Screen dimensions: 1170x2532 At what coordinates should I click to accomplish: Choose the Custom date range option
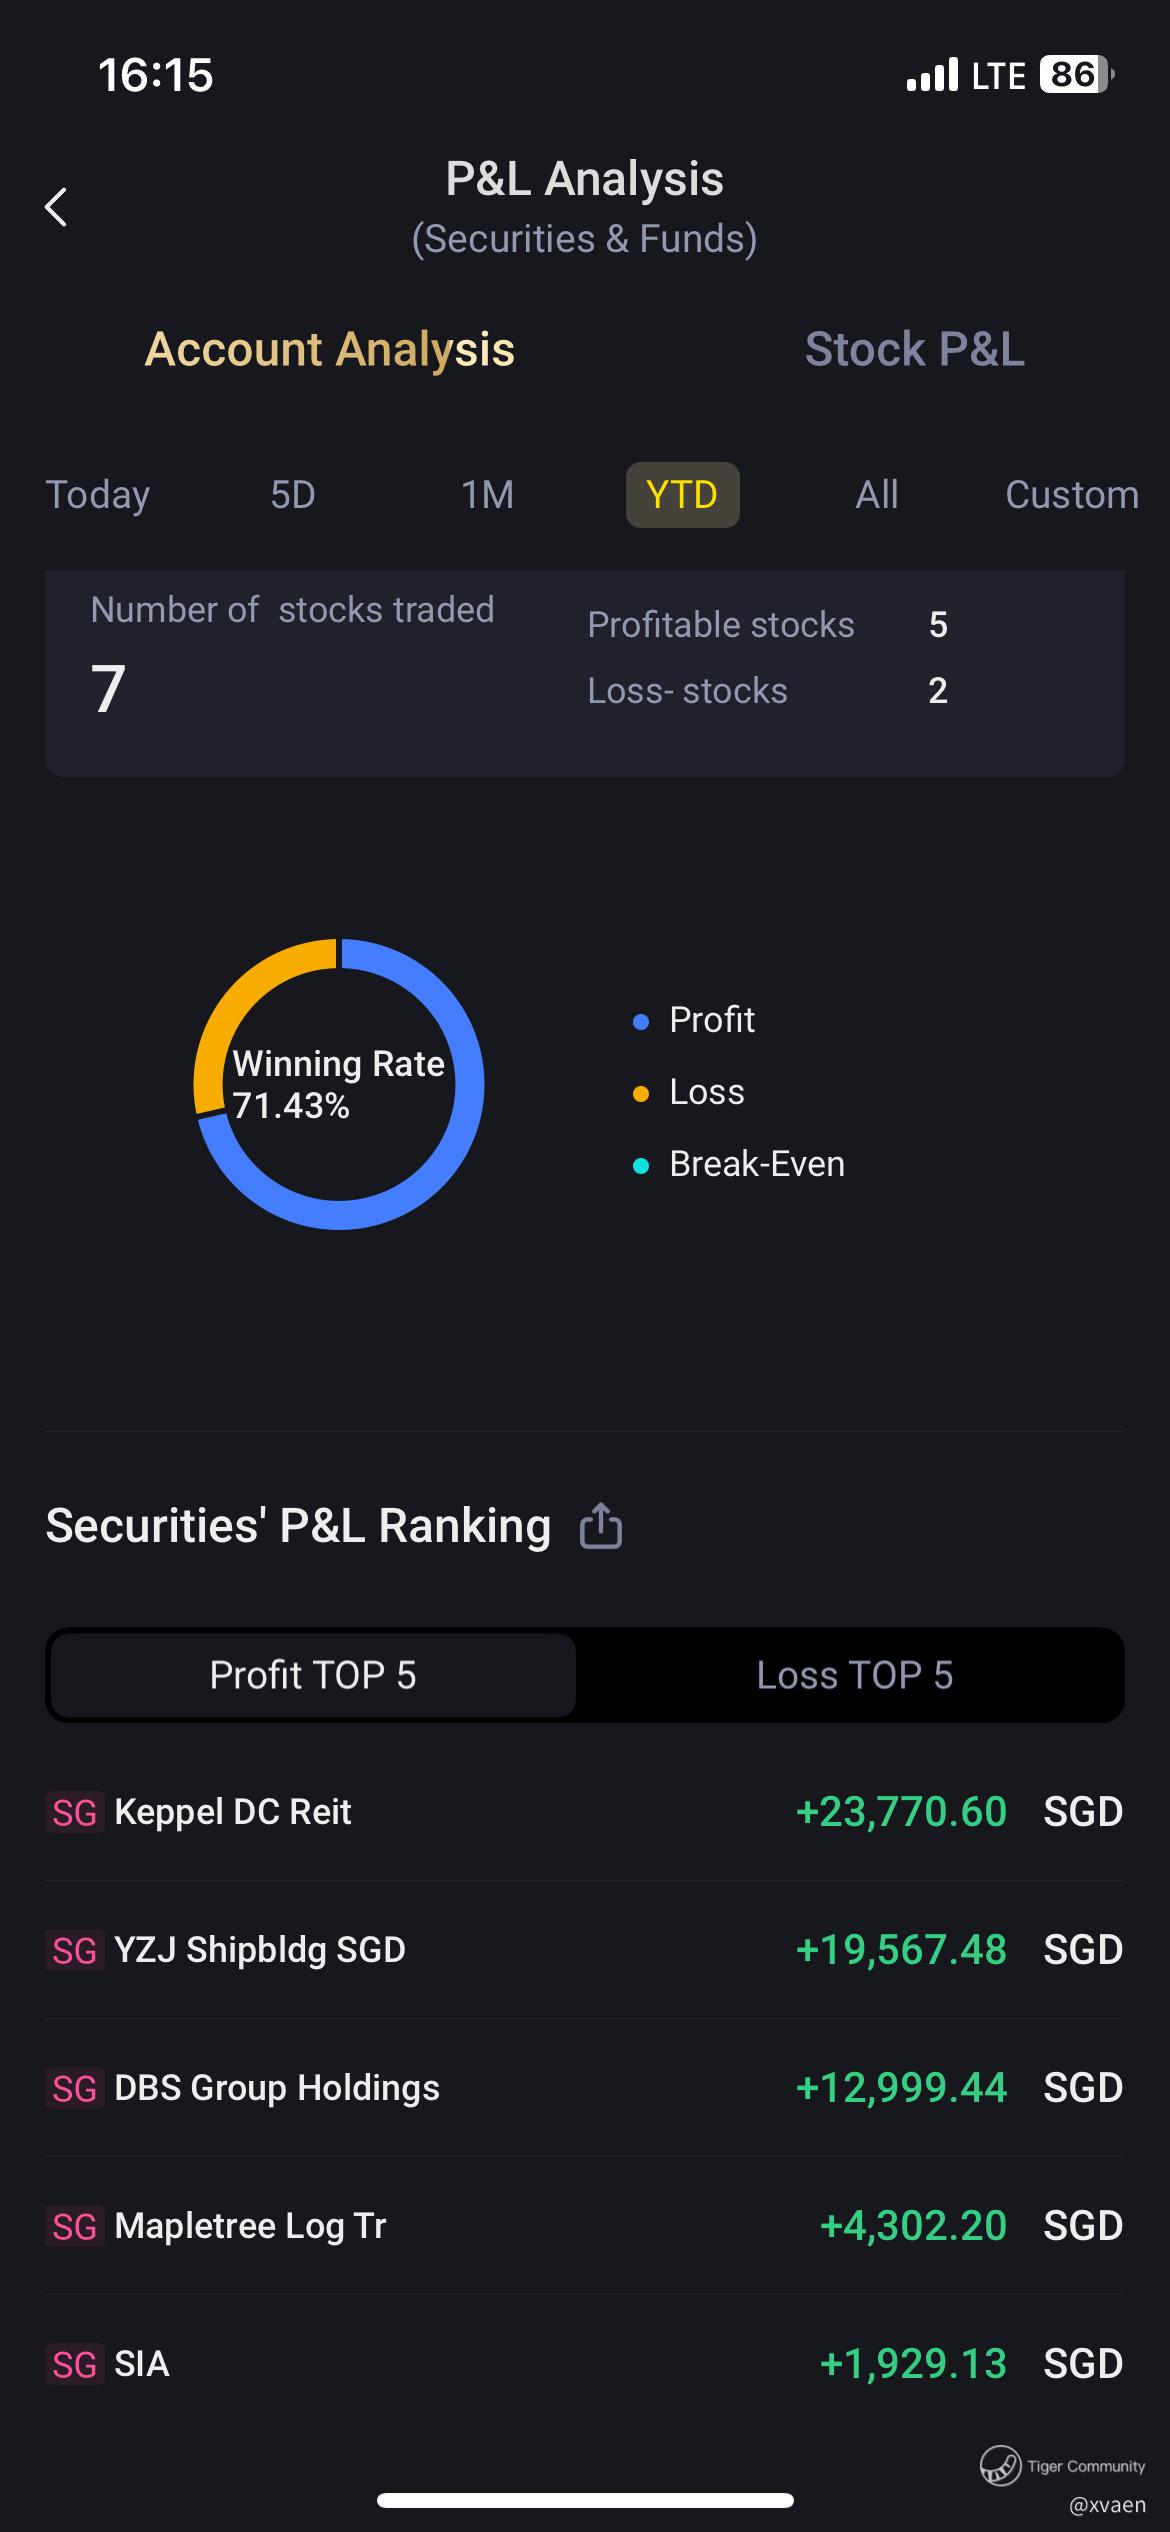(1071, 495)
